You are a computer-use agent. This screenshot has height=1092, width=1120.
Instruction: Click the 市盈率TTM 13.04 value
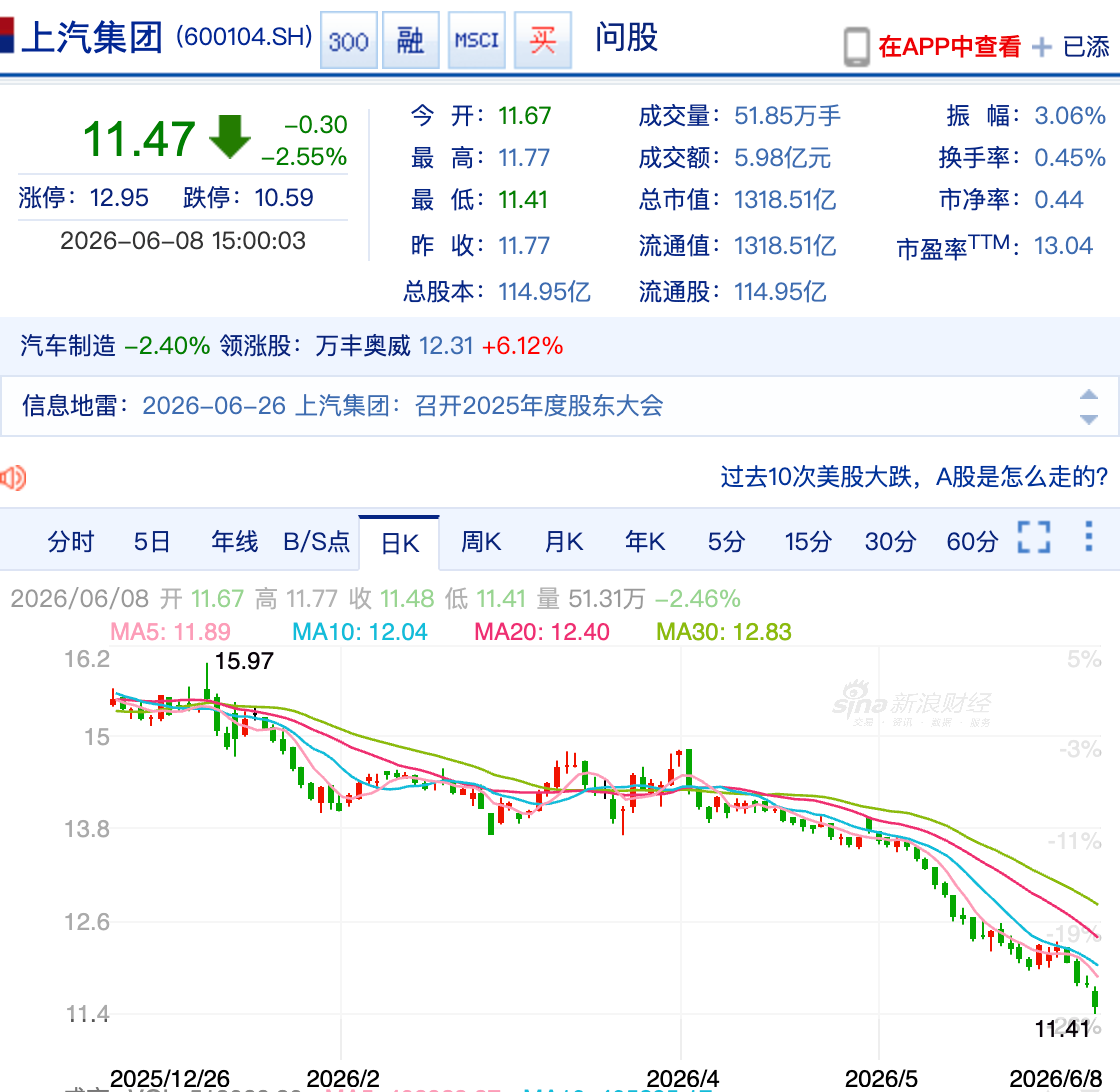1064,246
